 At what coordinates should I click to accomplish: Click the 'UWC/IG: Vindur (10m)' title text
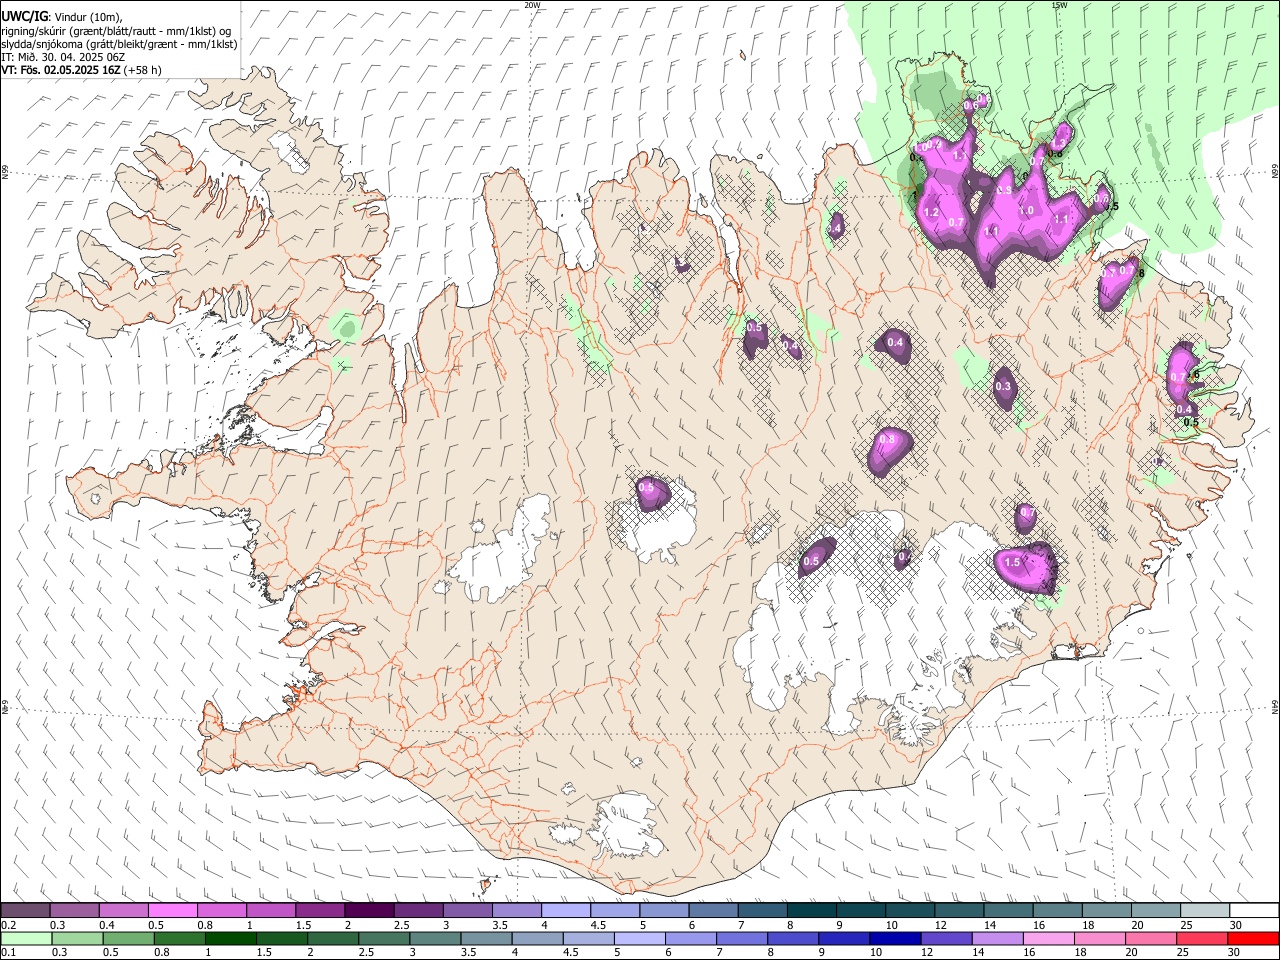click(62, 16)
